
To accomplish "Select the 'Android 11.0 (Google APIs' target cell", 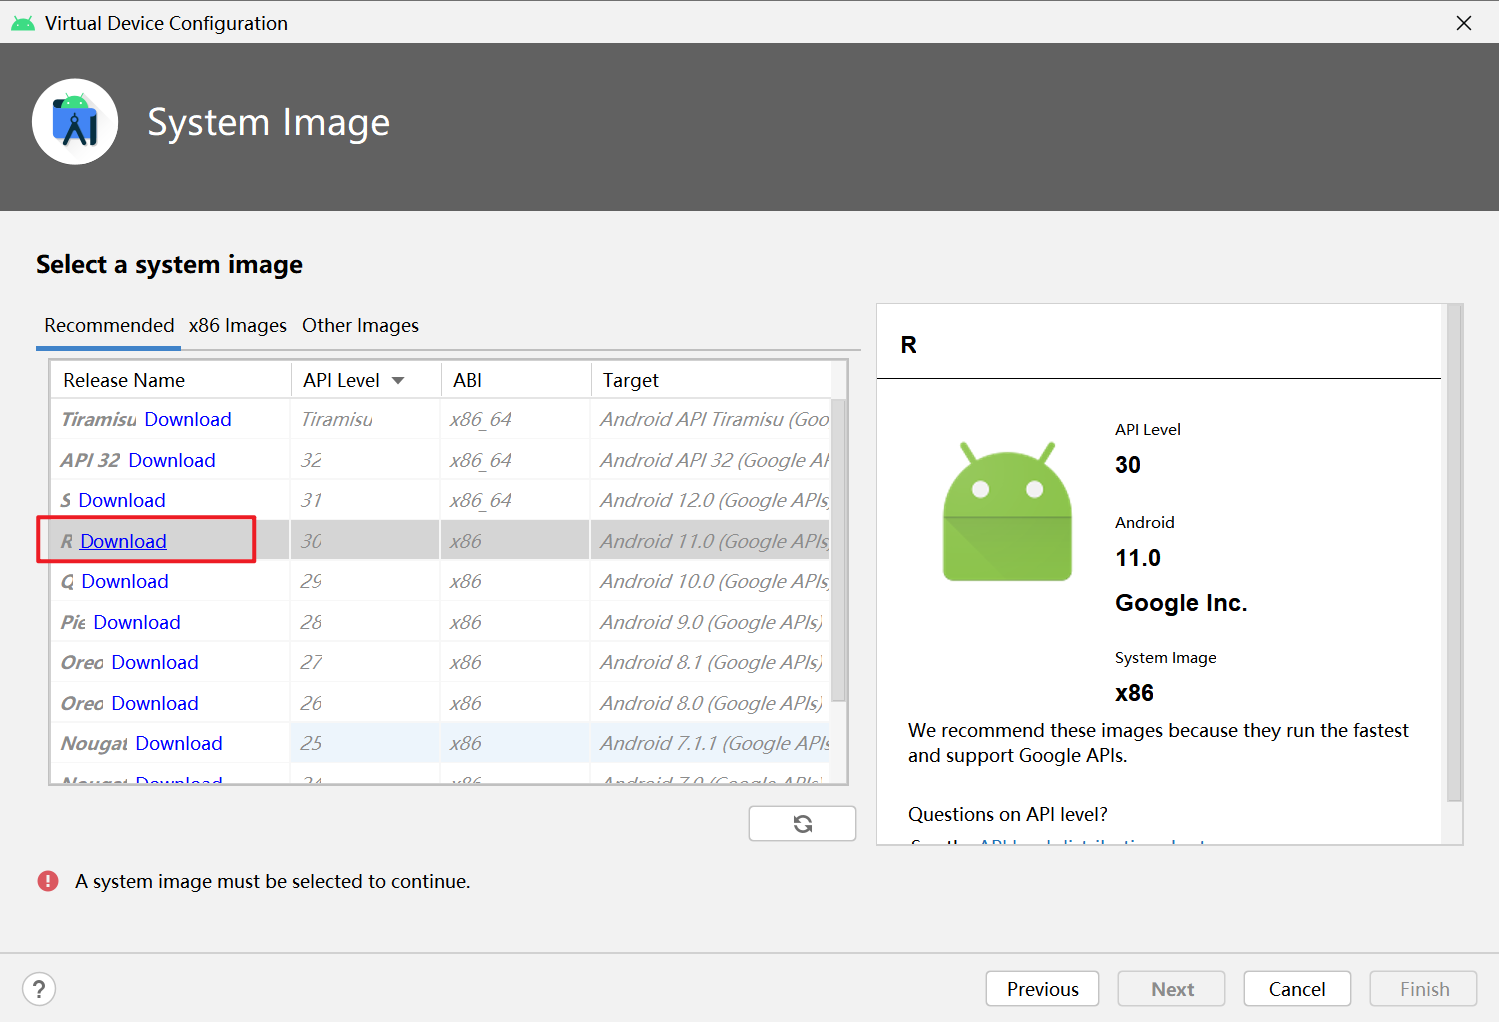I will [711, 541].
